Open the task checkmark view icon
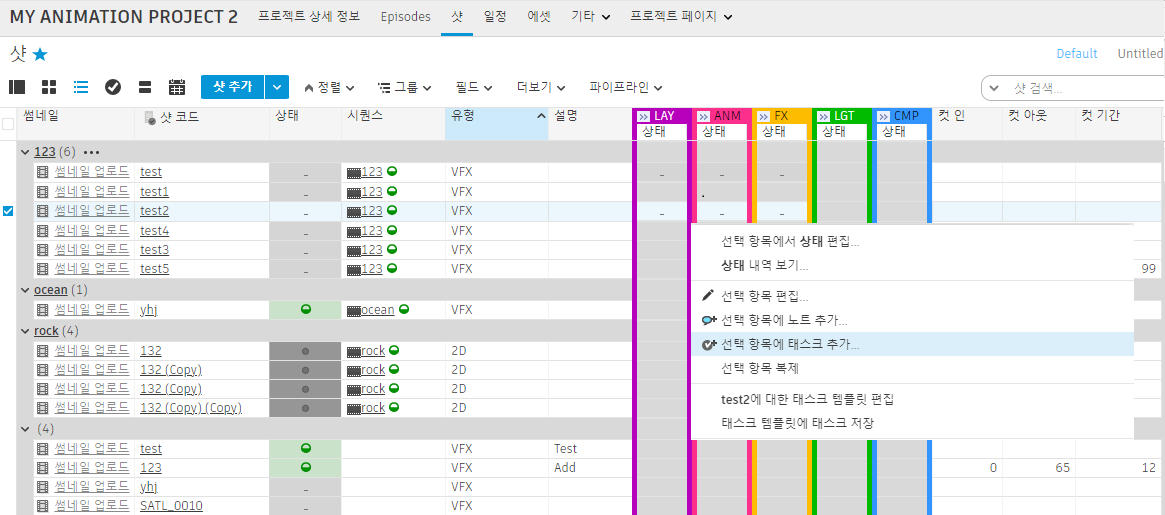Image resolution: width=1165 pixels, height=515 pixels. click(113, 87)
